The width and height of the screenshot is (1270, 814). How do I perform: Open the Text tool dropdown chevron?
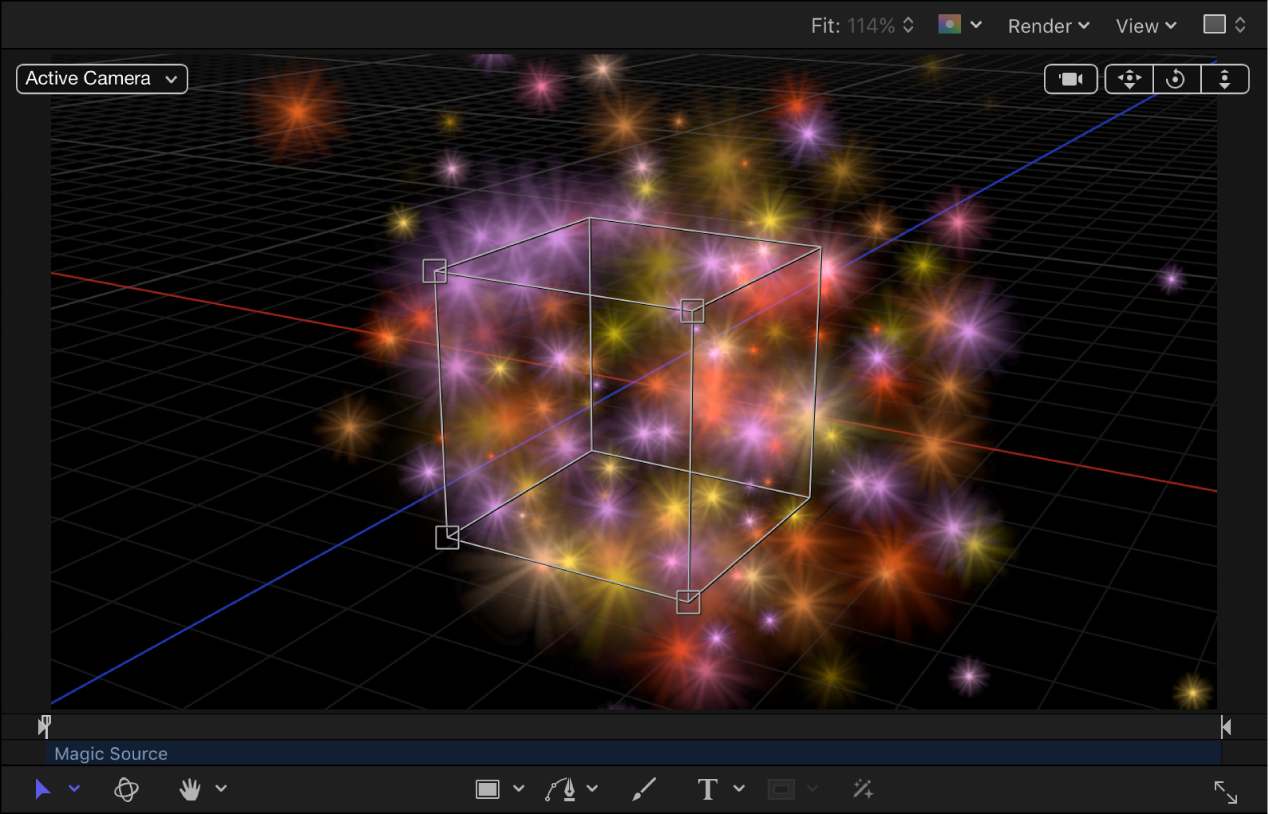coord(739,789)
